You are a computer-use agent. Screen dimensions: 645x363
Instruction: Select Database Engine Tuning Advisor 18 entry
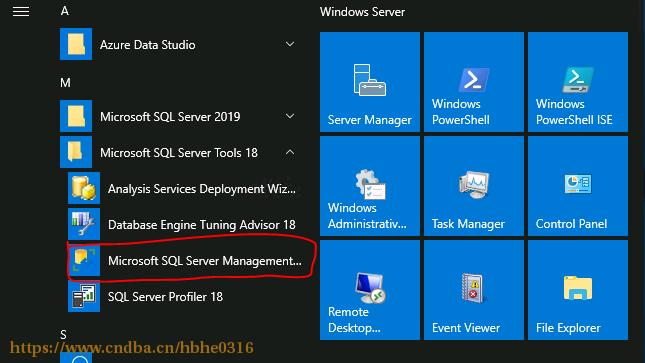click(182, 224)
